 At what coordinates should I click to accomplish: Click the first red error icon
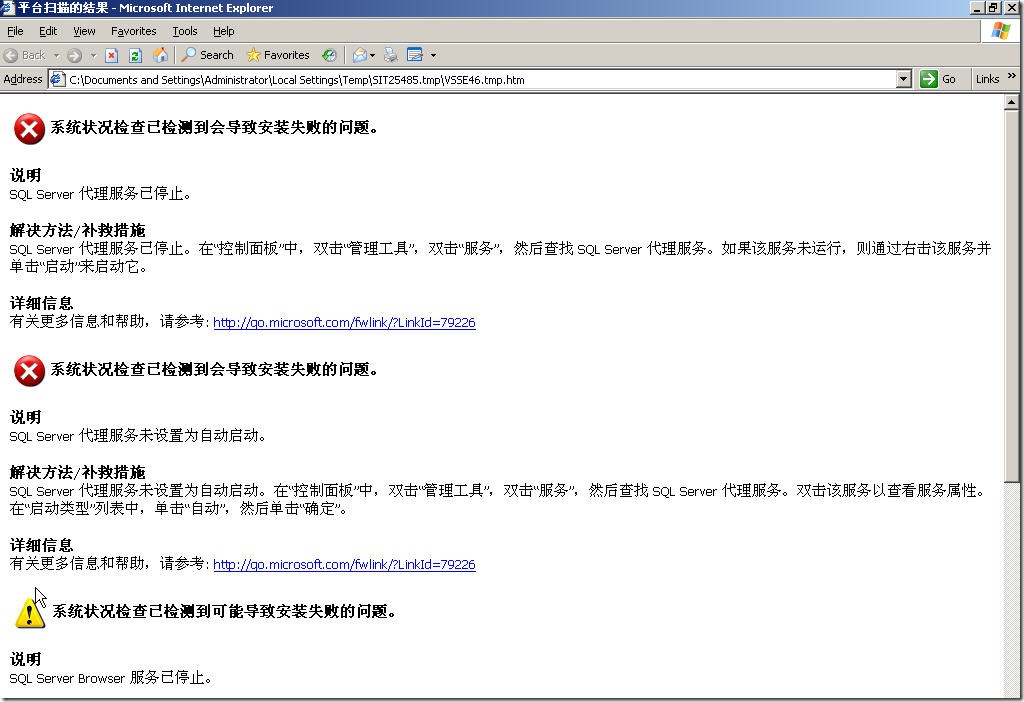coord(29,129)
